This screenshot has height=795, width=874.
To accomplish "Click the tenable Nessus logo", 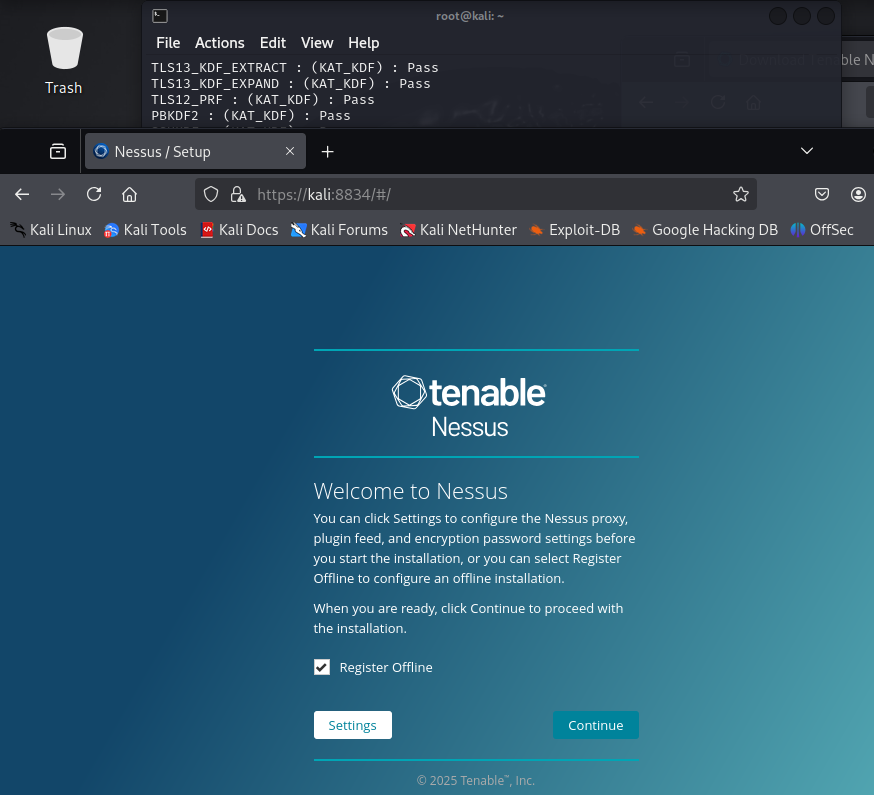I will pos(469,406).
